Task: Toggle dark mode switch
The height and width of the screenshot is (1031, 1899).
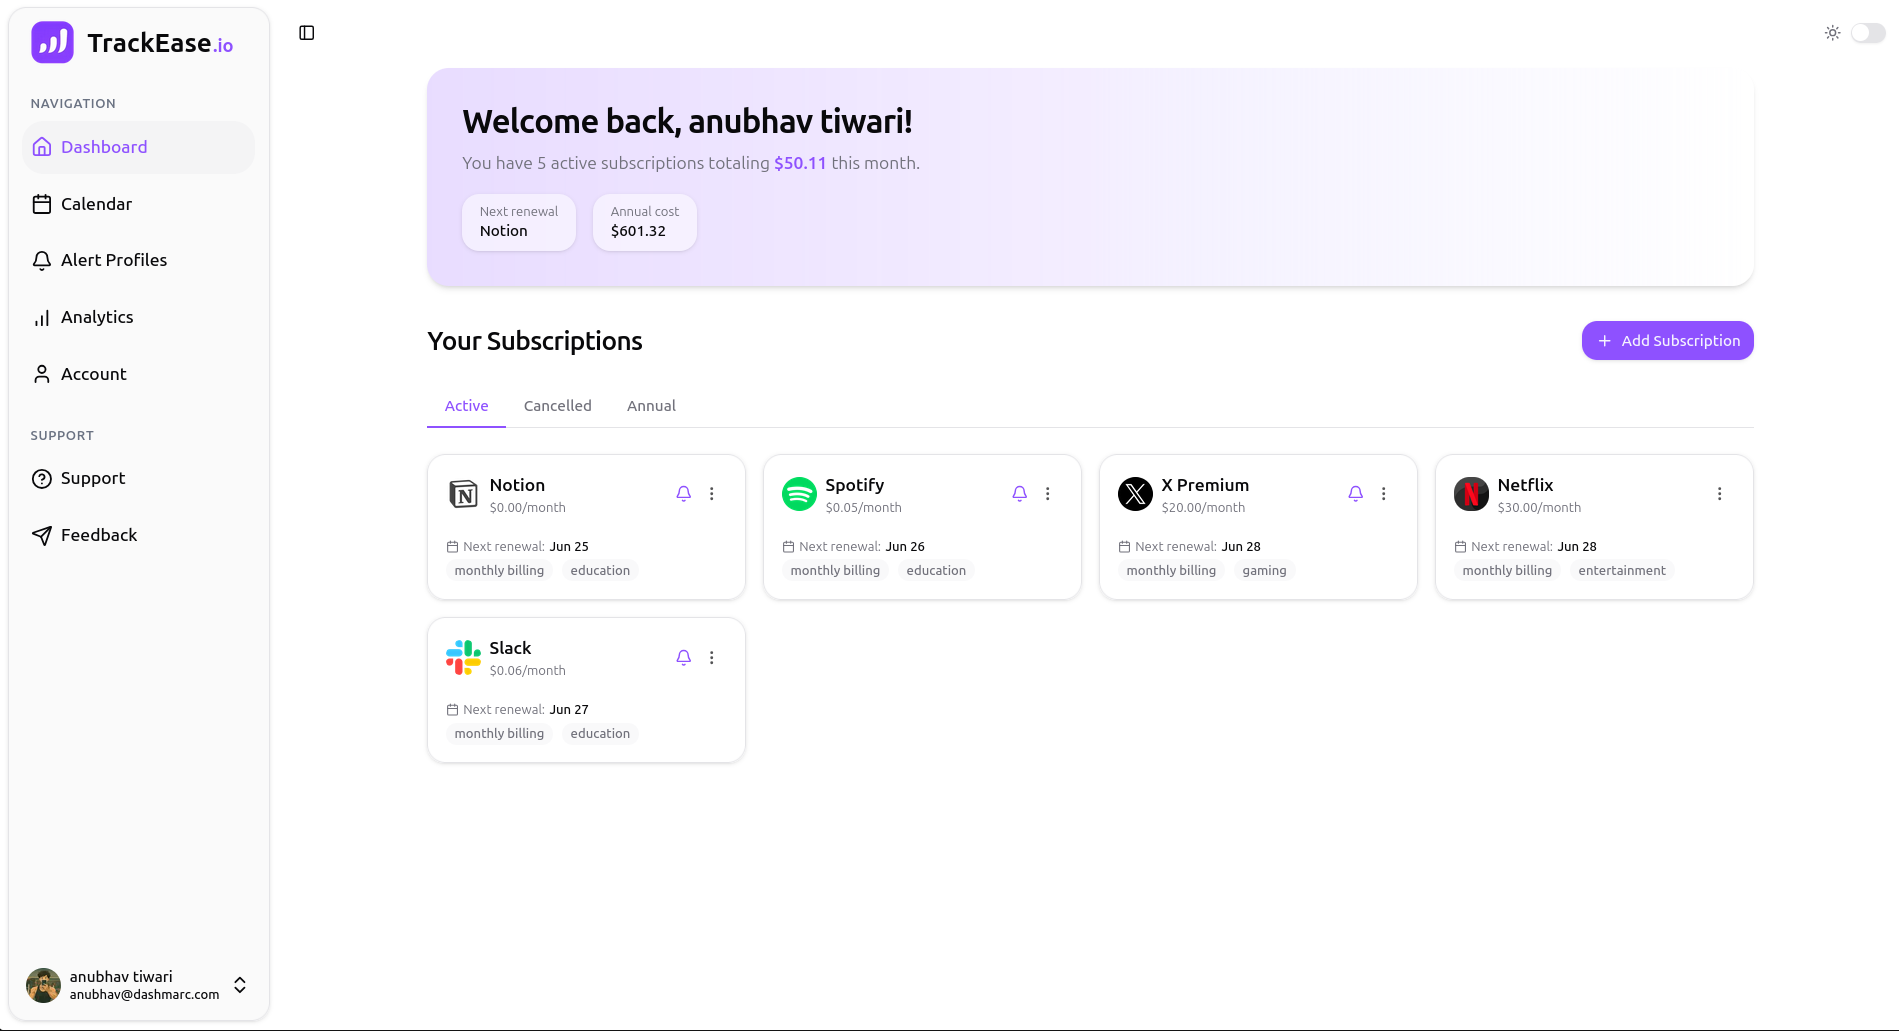Action: 1866,32
